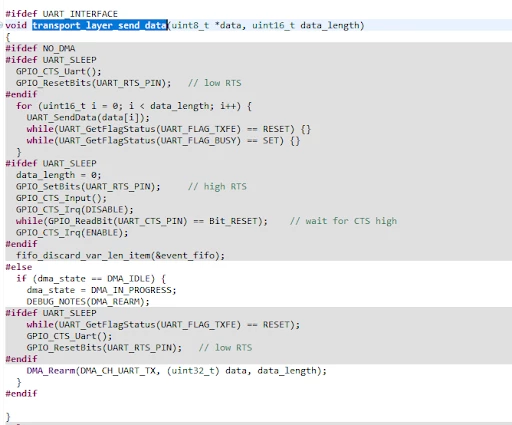
Task: Click the 'uint8_t *data' parameter
Action: [x=206, y=25]
